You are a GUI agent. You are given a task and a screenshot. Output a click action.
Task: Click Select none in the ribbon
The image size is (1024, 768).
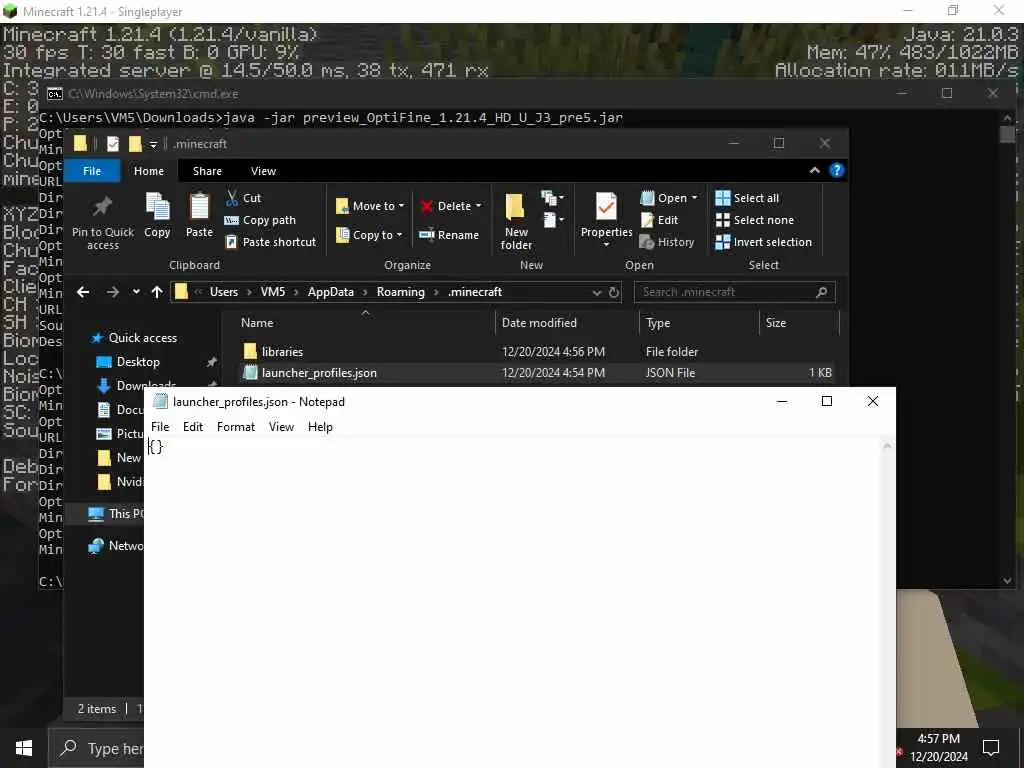755,220
